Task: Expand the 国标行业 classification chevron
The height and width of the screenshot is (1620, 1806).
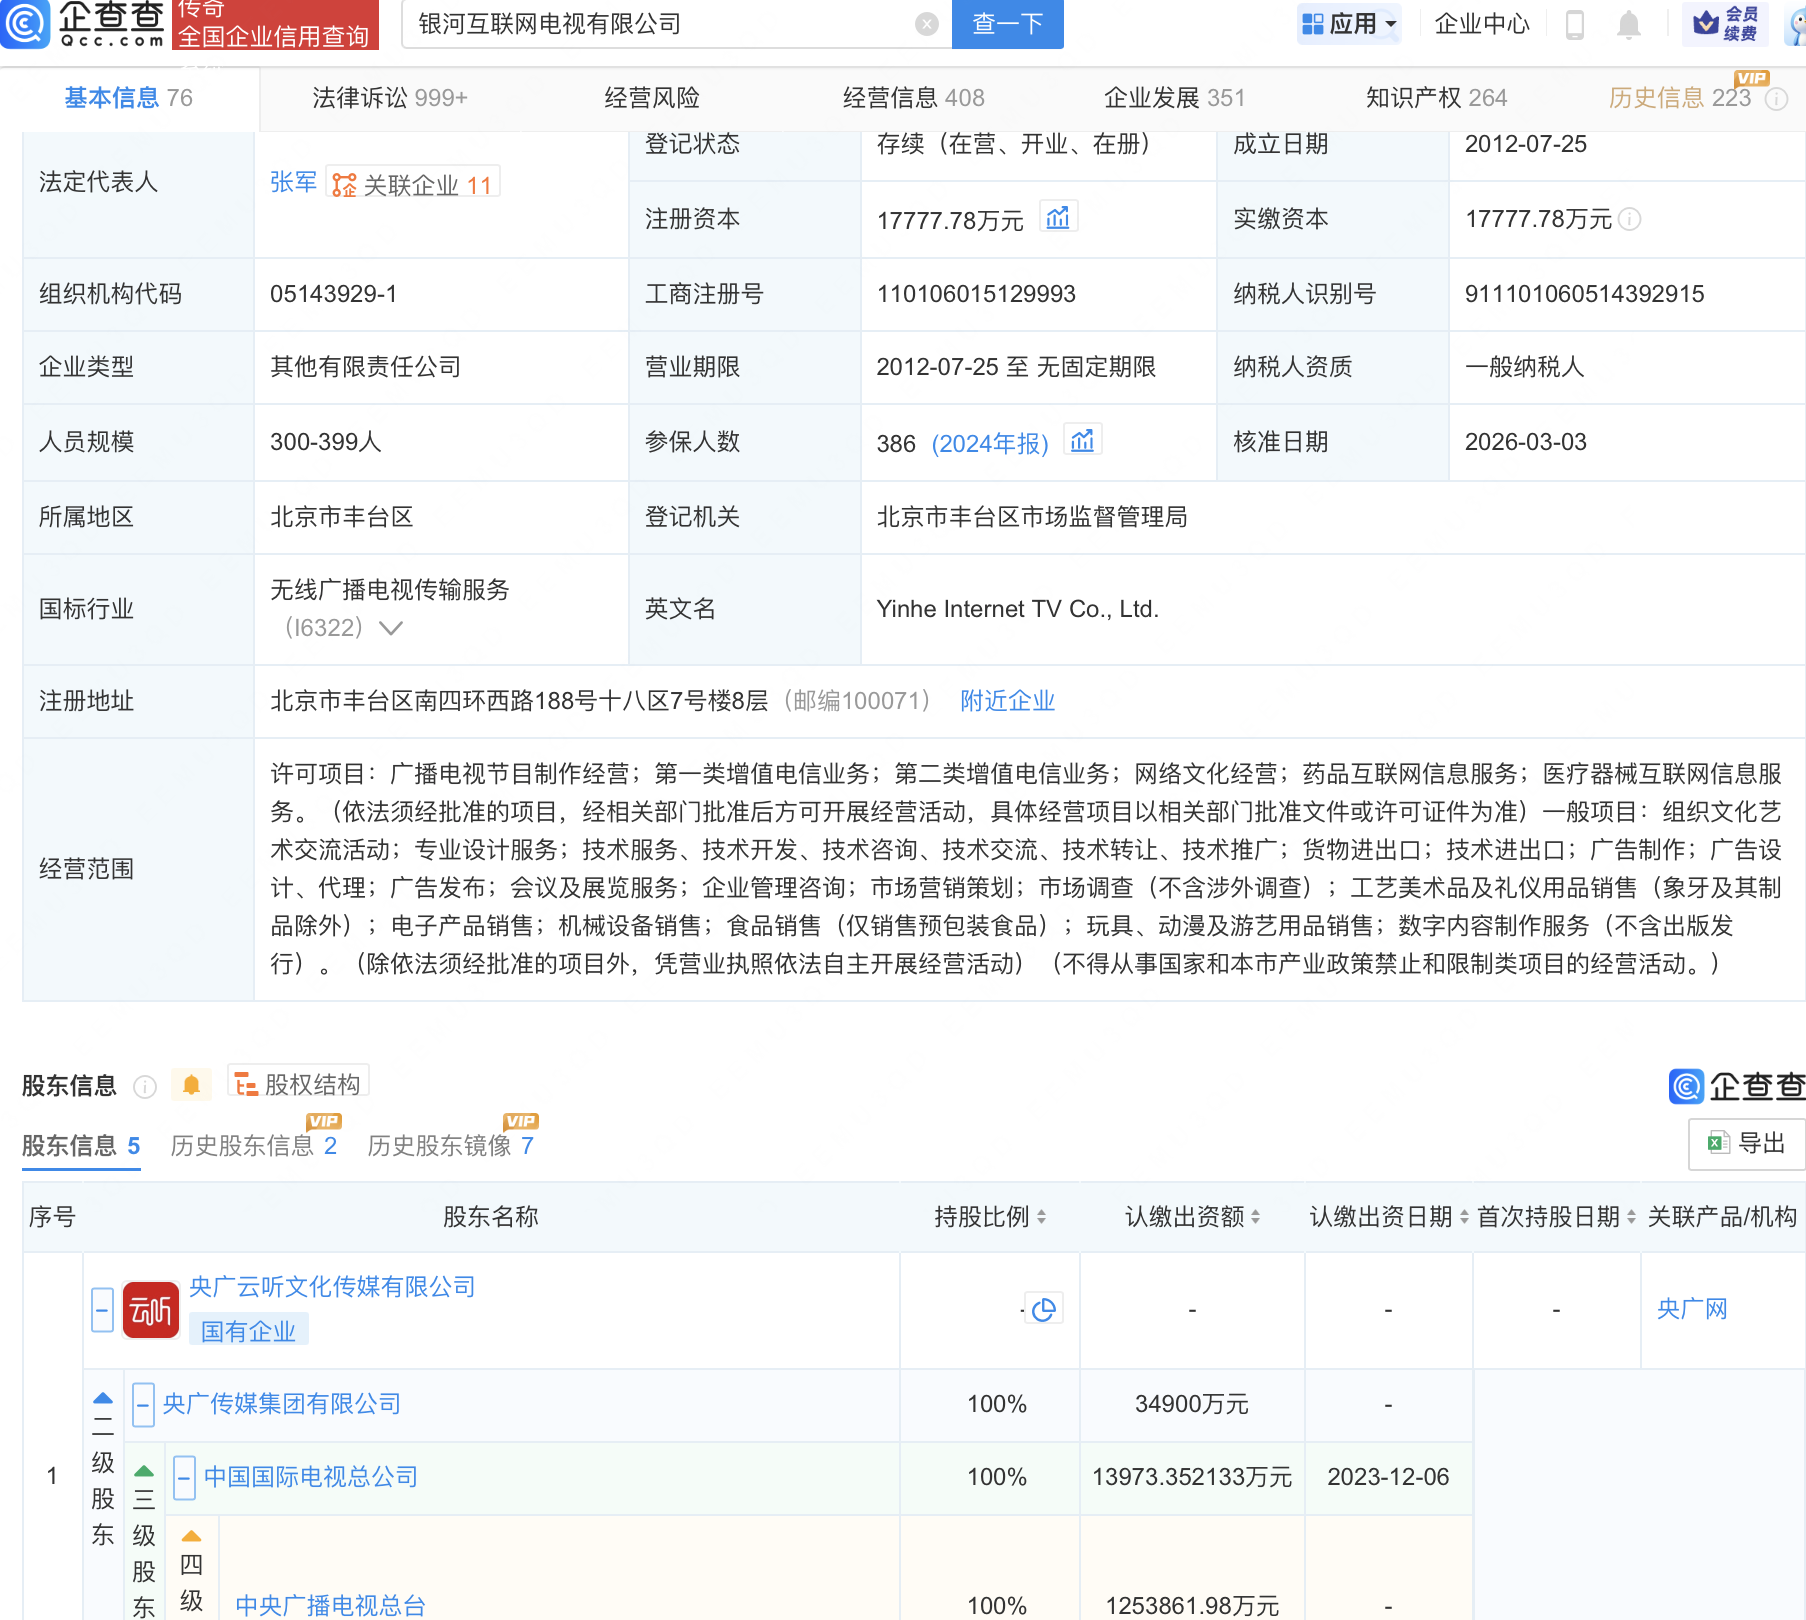Action: [x=391, y=628]
